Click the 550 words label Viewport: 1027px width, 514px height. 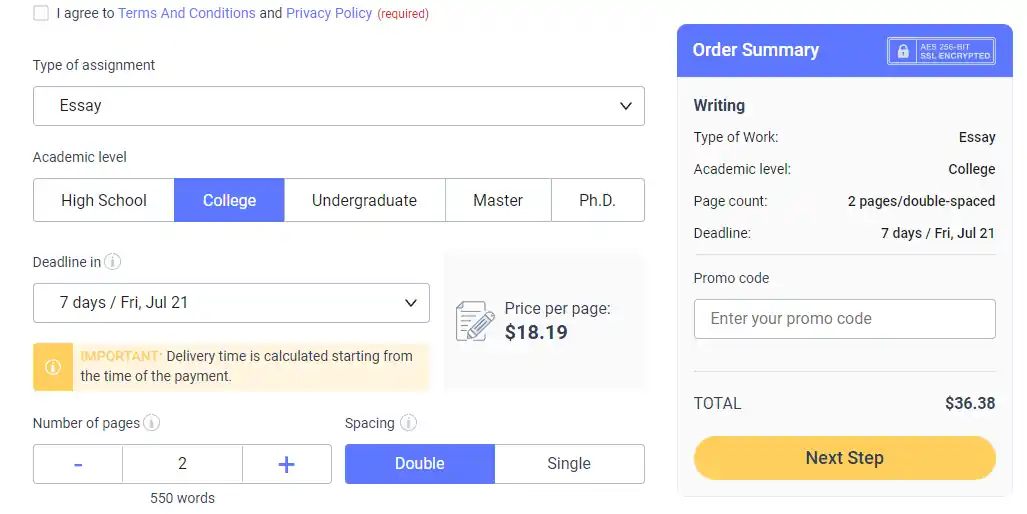(x=182, y=498)
